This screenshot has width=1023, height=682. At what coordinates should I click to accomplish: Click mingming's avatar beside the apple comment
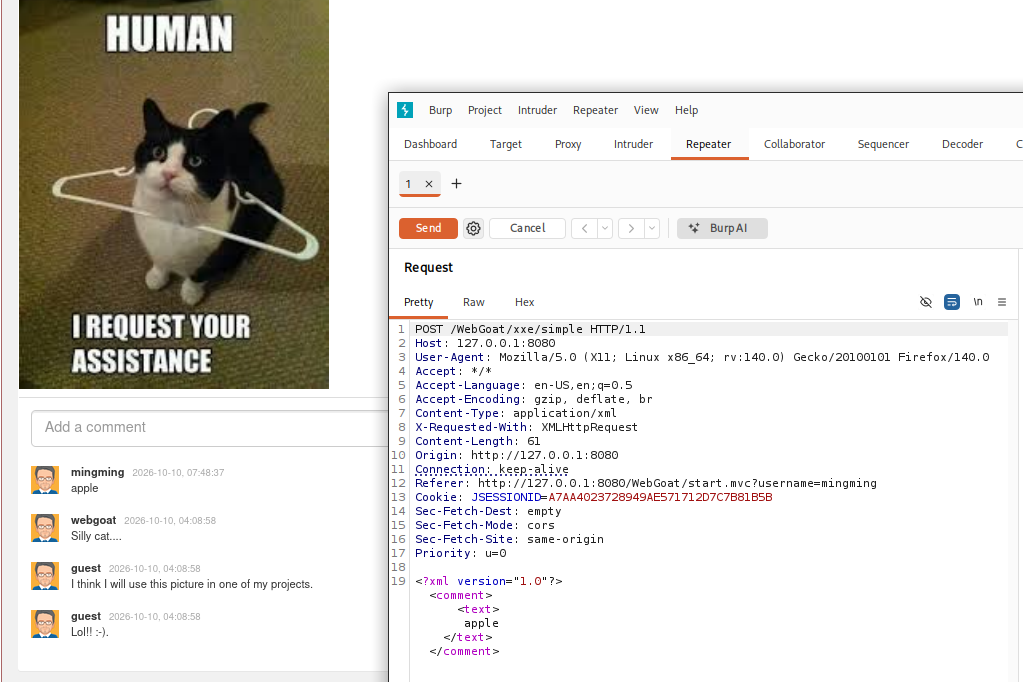point(45,480)
